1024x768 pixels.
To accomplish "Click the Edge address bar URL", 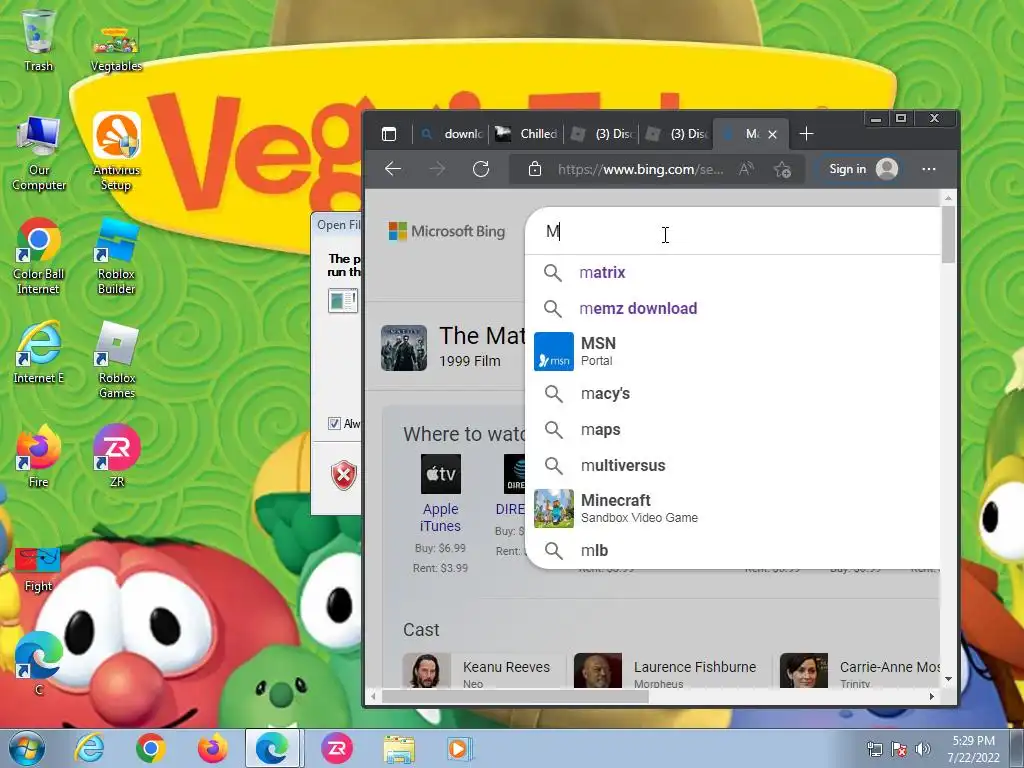I will click(x=640, y=170).
